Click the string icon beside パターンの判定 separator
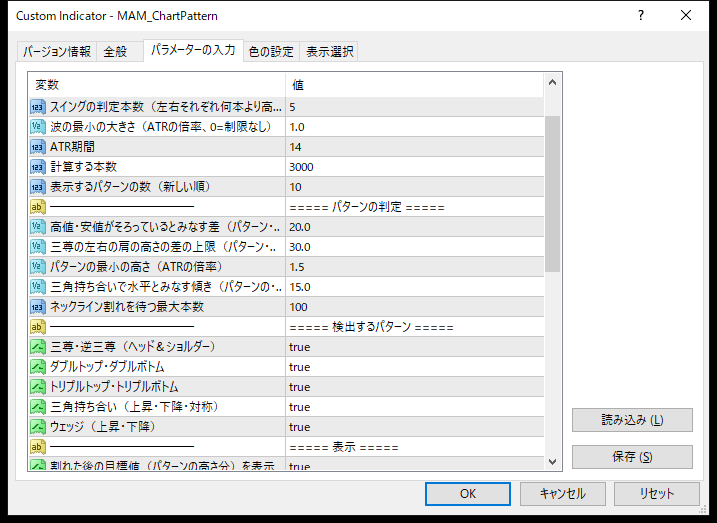Screen dimensions: 717x523 point(38,207)
